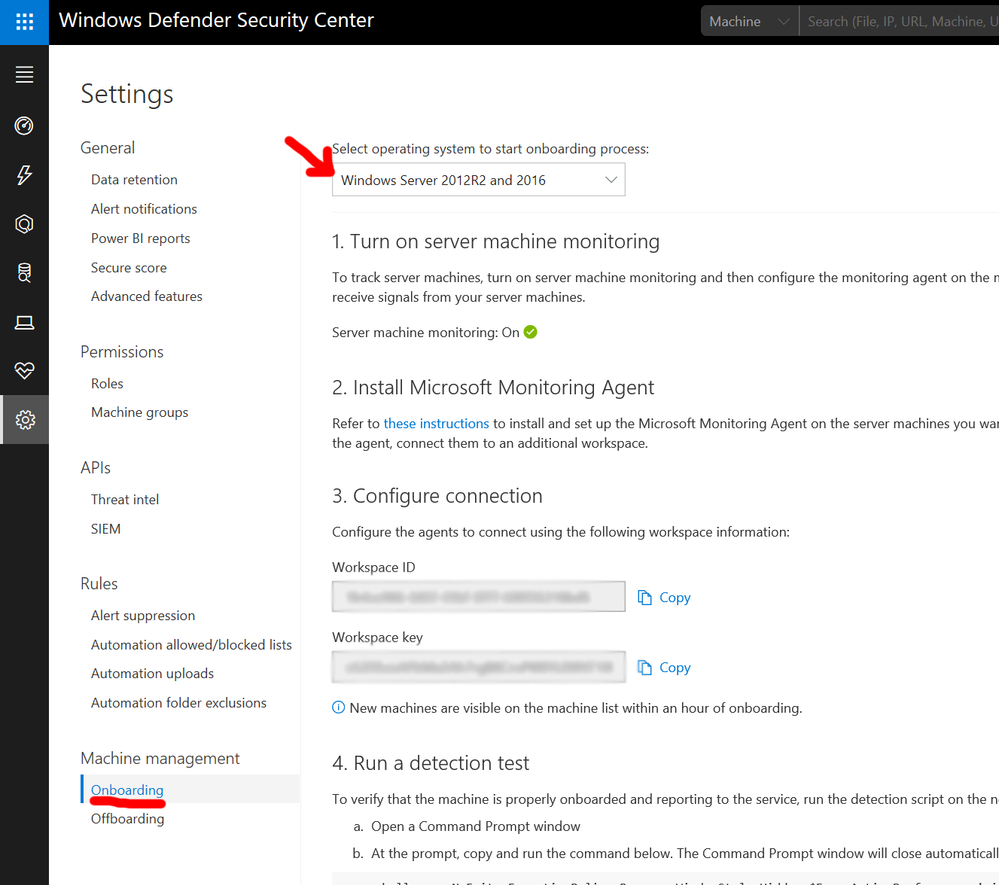Open Alert notifications settings
Screen dimensions: 999x885
point(144,209)
